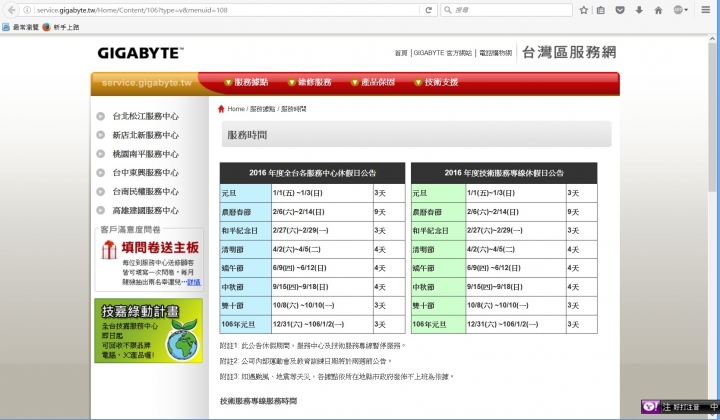Click 農曆春節 cell in left table

pos(246,212)
